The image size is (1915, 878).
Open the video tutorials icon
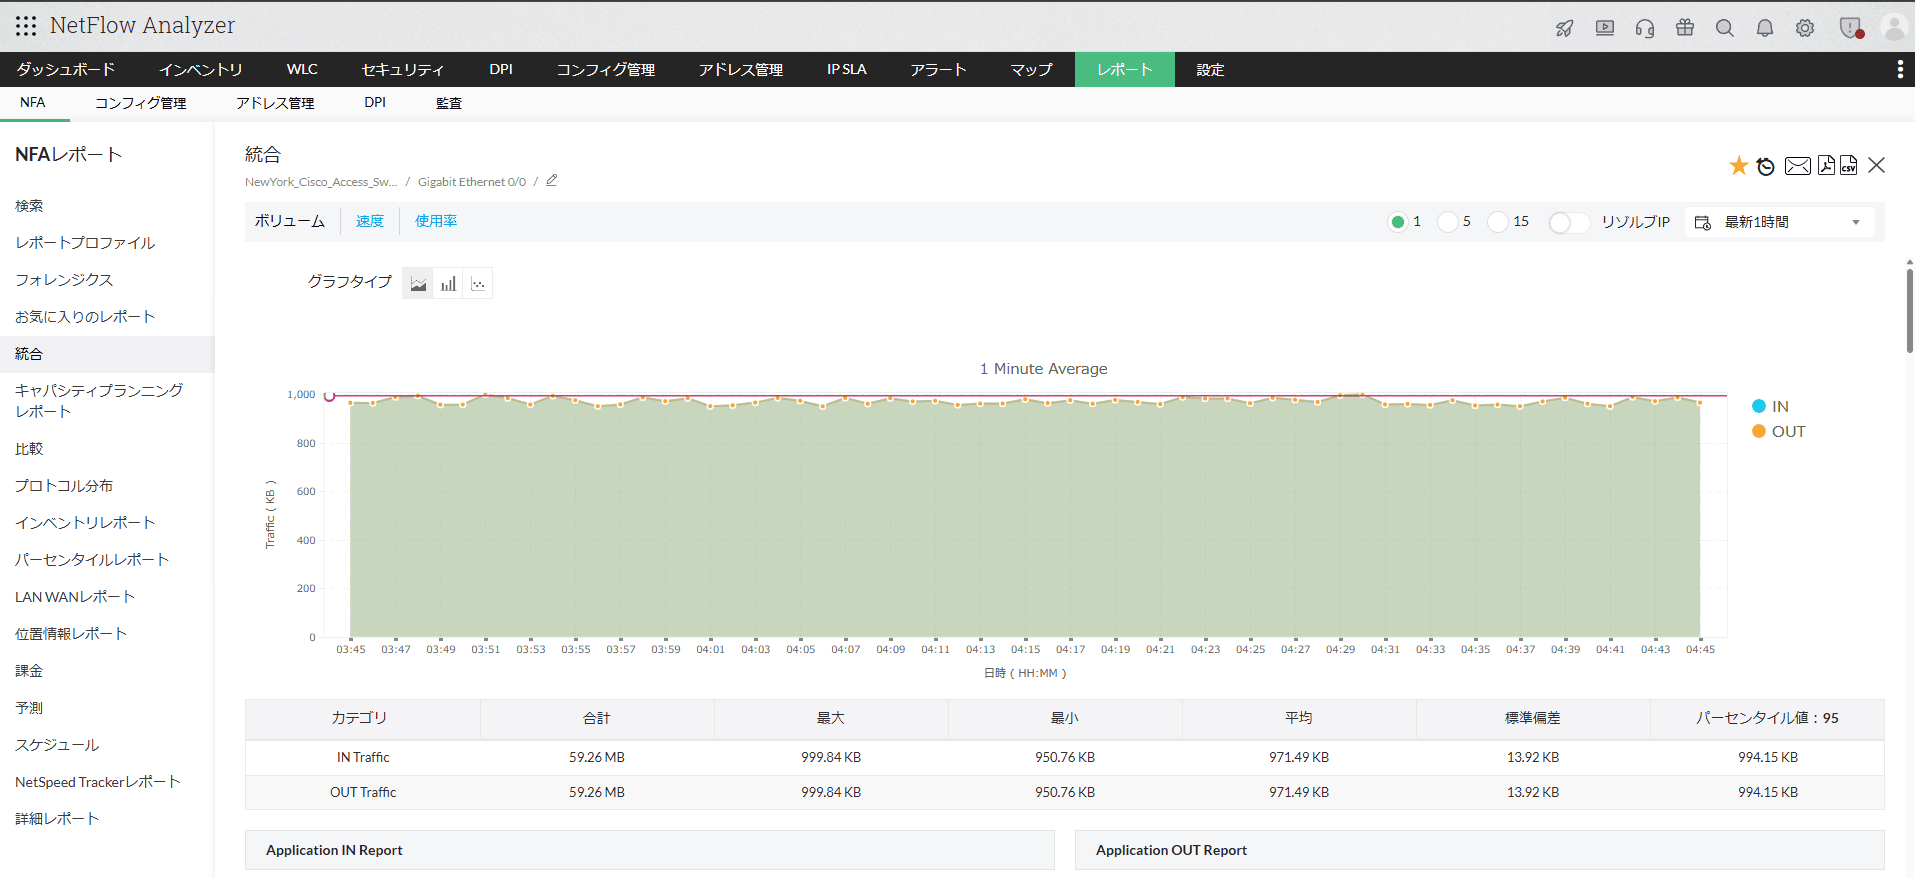click(1605, 28)
